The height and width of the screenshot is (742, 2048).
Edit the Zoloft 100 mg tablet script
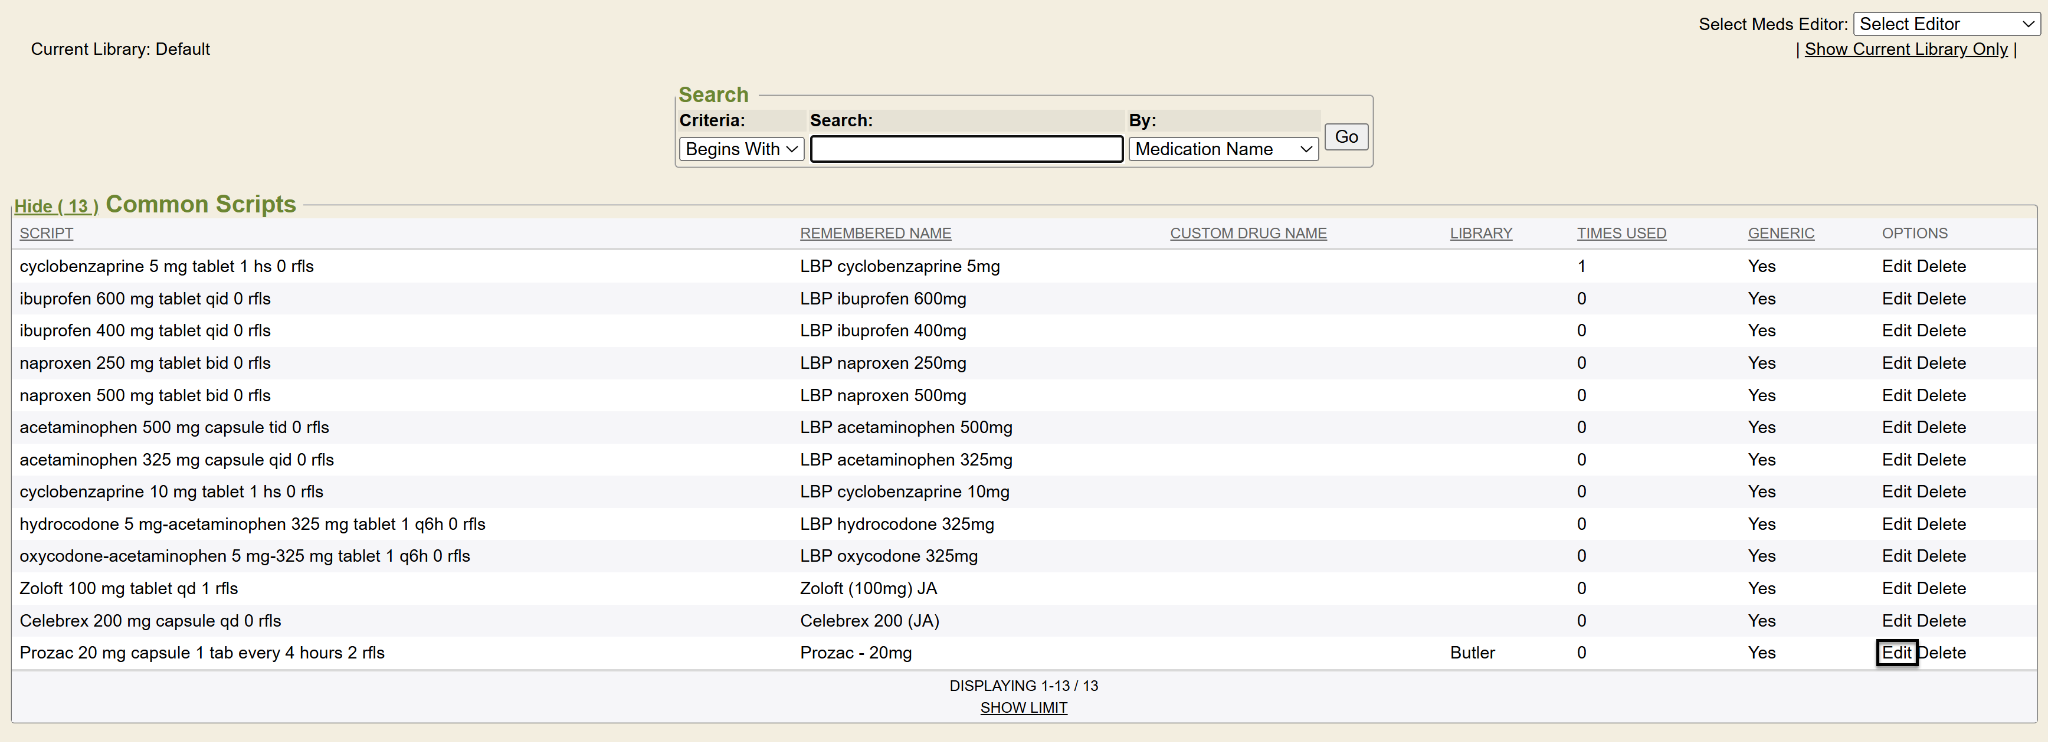click(x=1896, y=589)
